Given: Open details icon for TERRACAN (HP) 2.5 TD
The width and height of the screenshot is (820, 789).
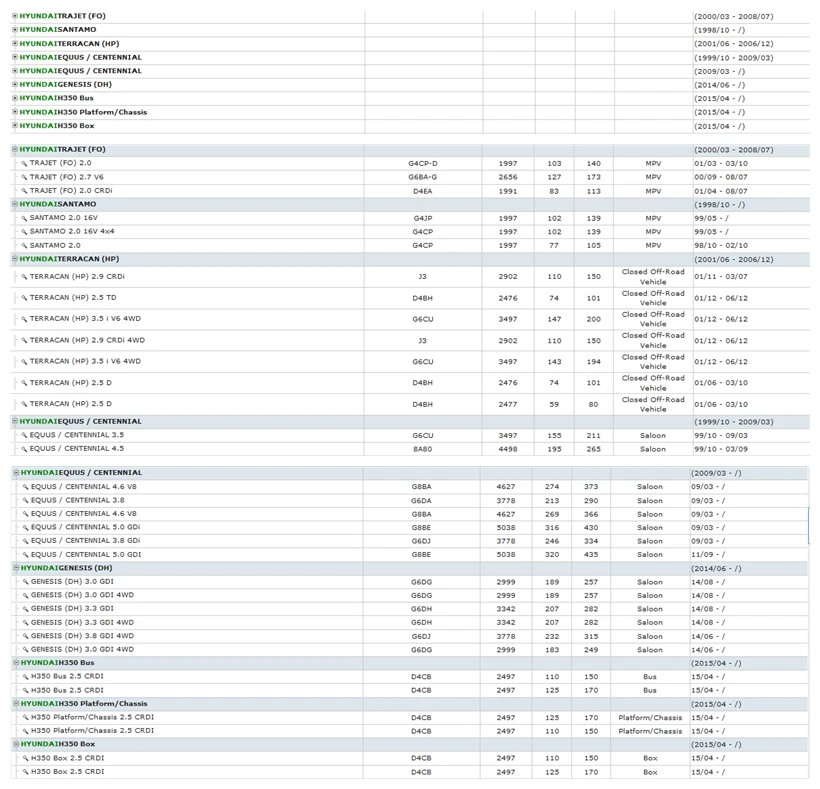Looking at the screenshot, I should [24, 298].
